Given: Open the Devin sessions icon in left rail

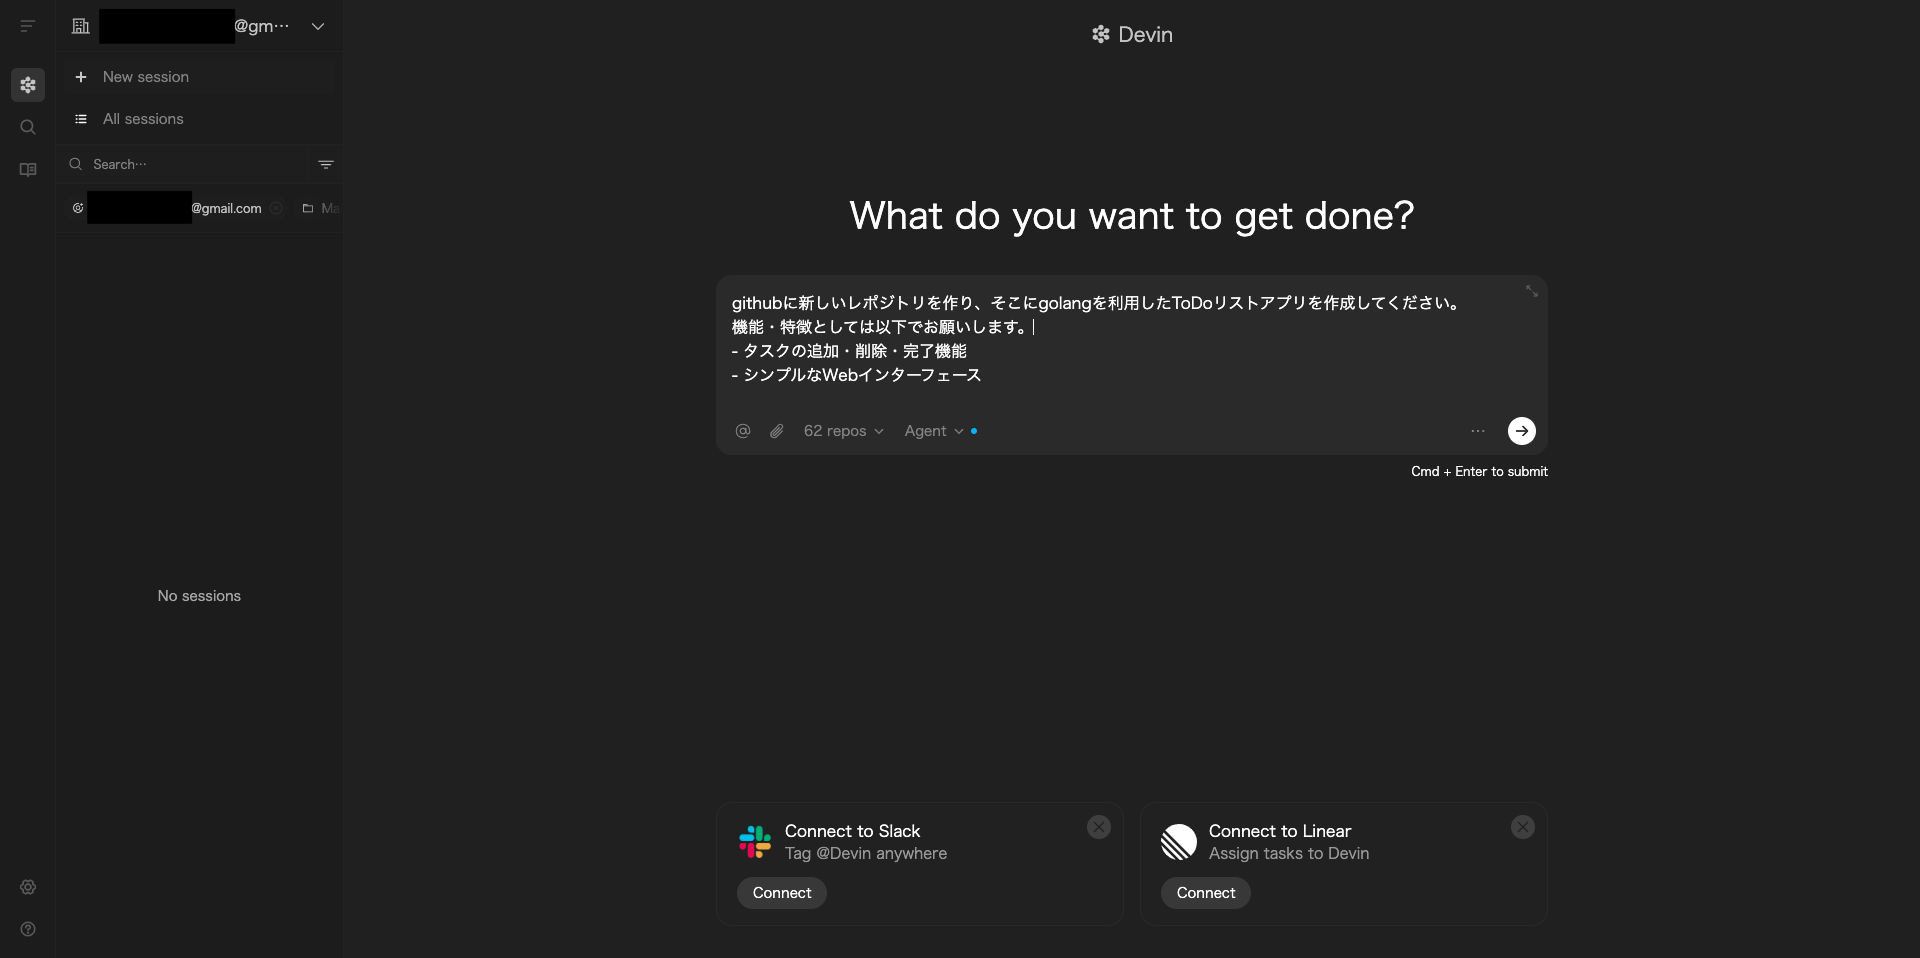Looking at the screenshot, I should click(x=28, y=85).
